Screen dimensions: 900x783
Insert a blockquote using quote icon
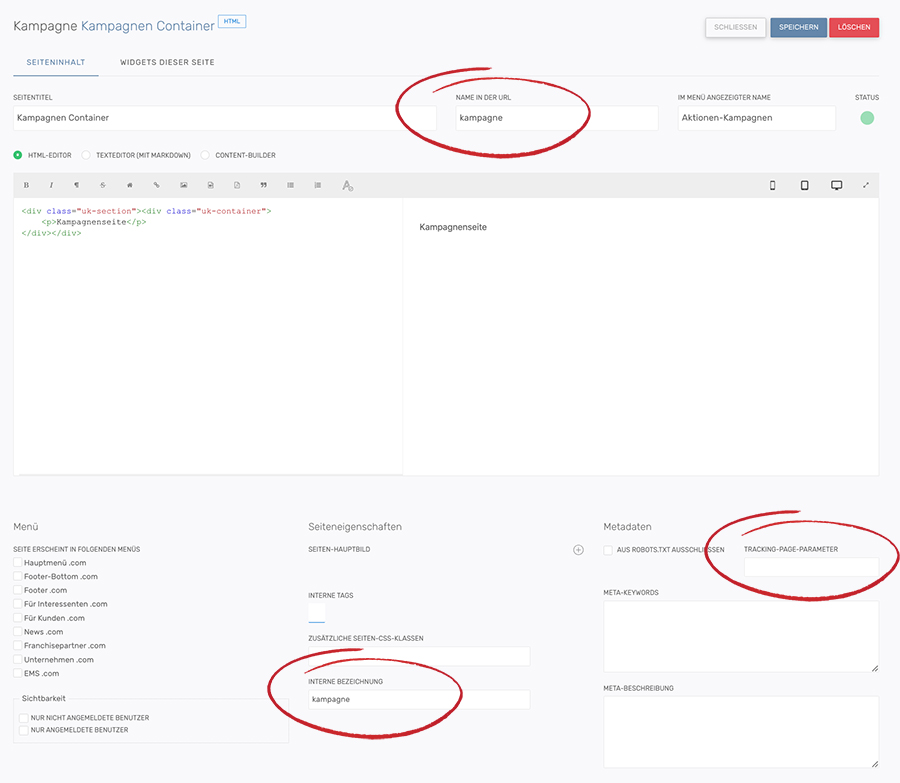coord(263,185)
